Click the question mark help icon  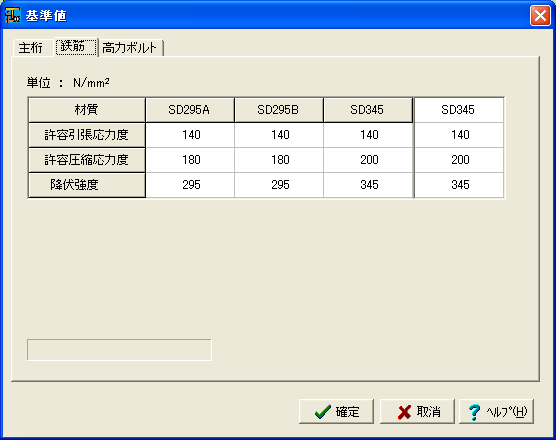click(x=474, y=412)
